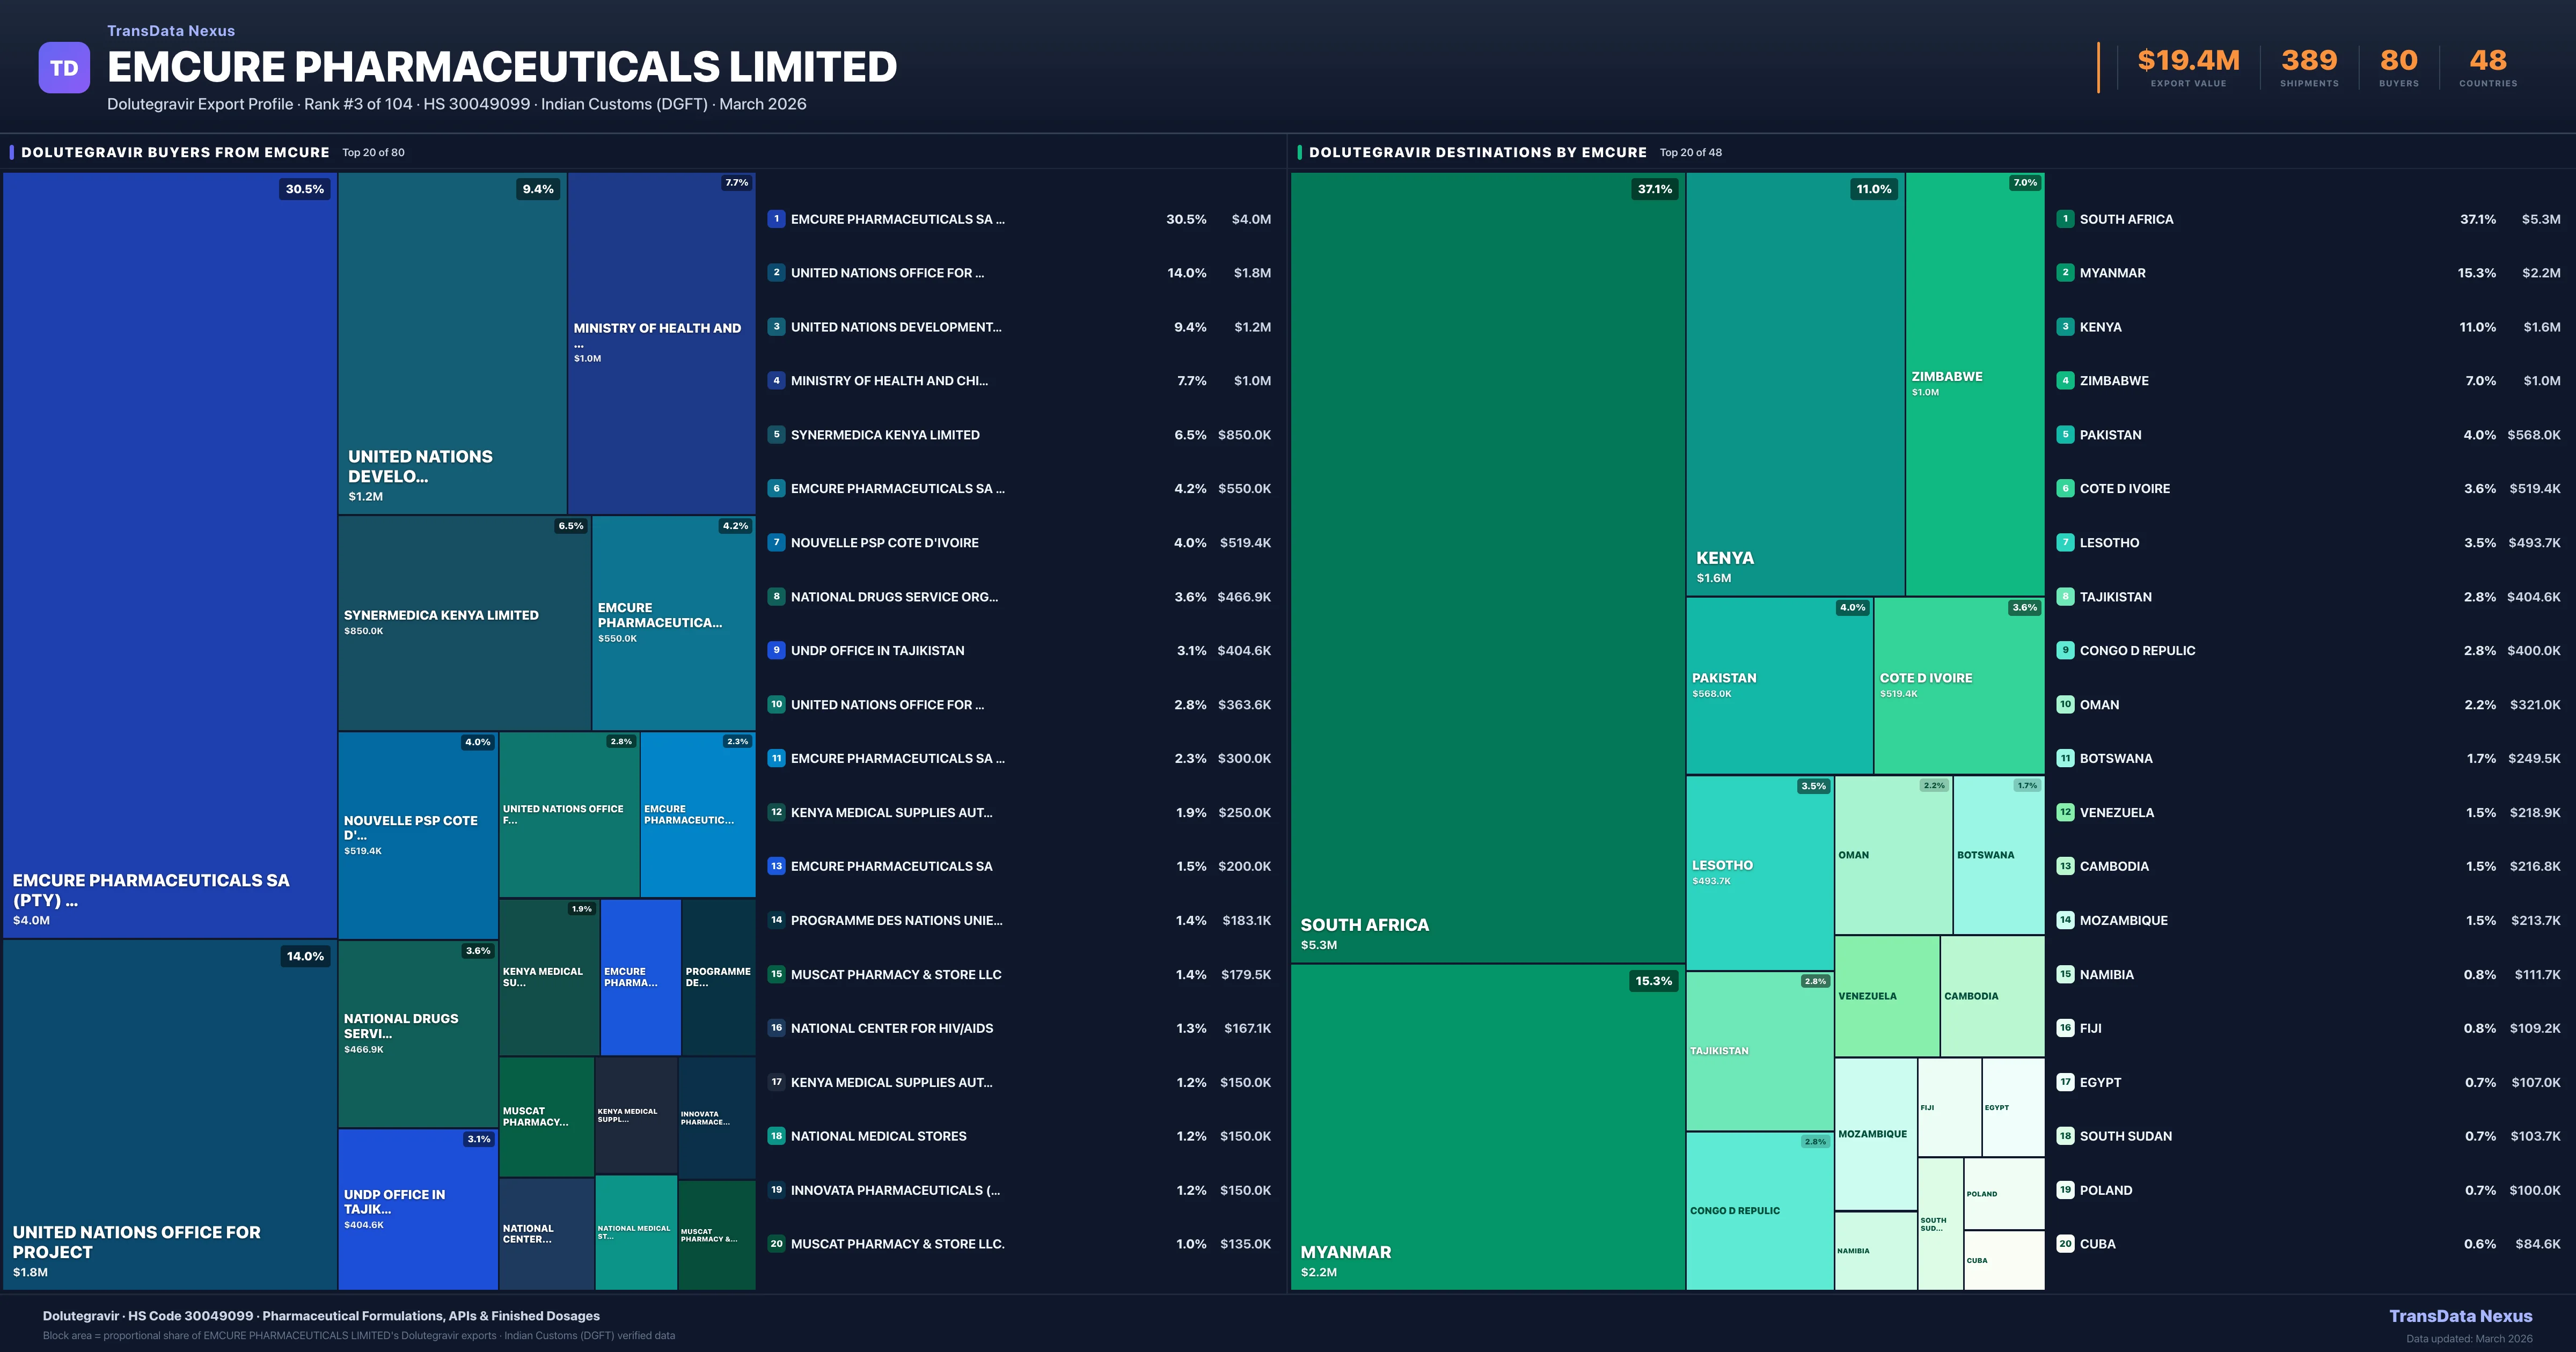Click the 37.1% badge on South Africa block

point(1654,189)
